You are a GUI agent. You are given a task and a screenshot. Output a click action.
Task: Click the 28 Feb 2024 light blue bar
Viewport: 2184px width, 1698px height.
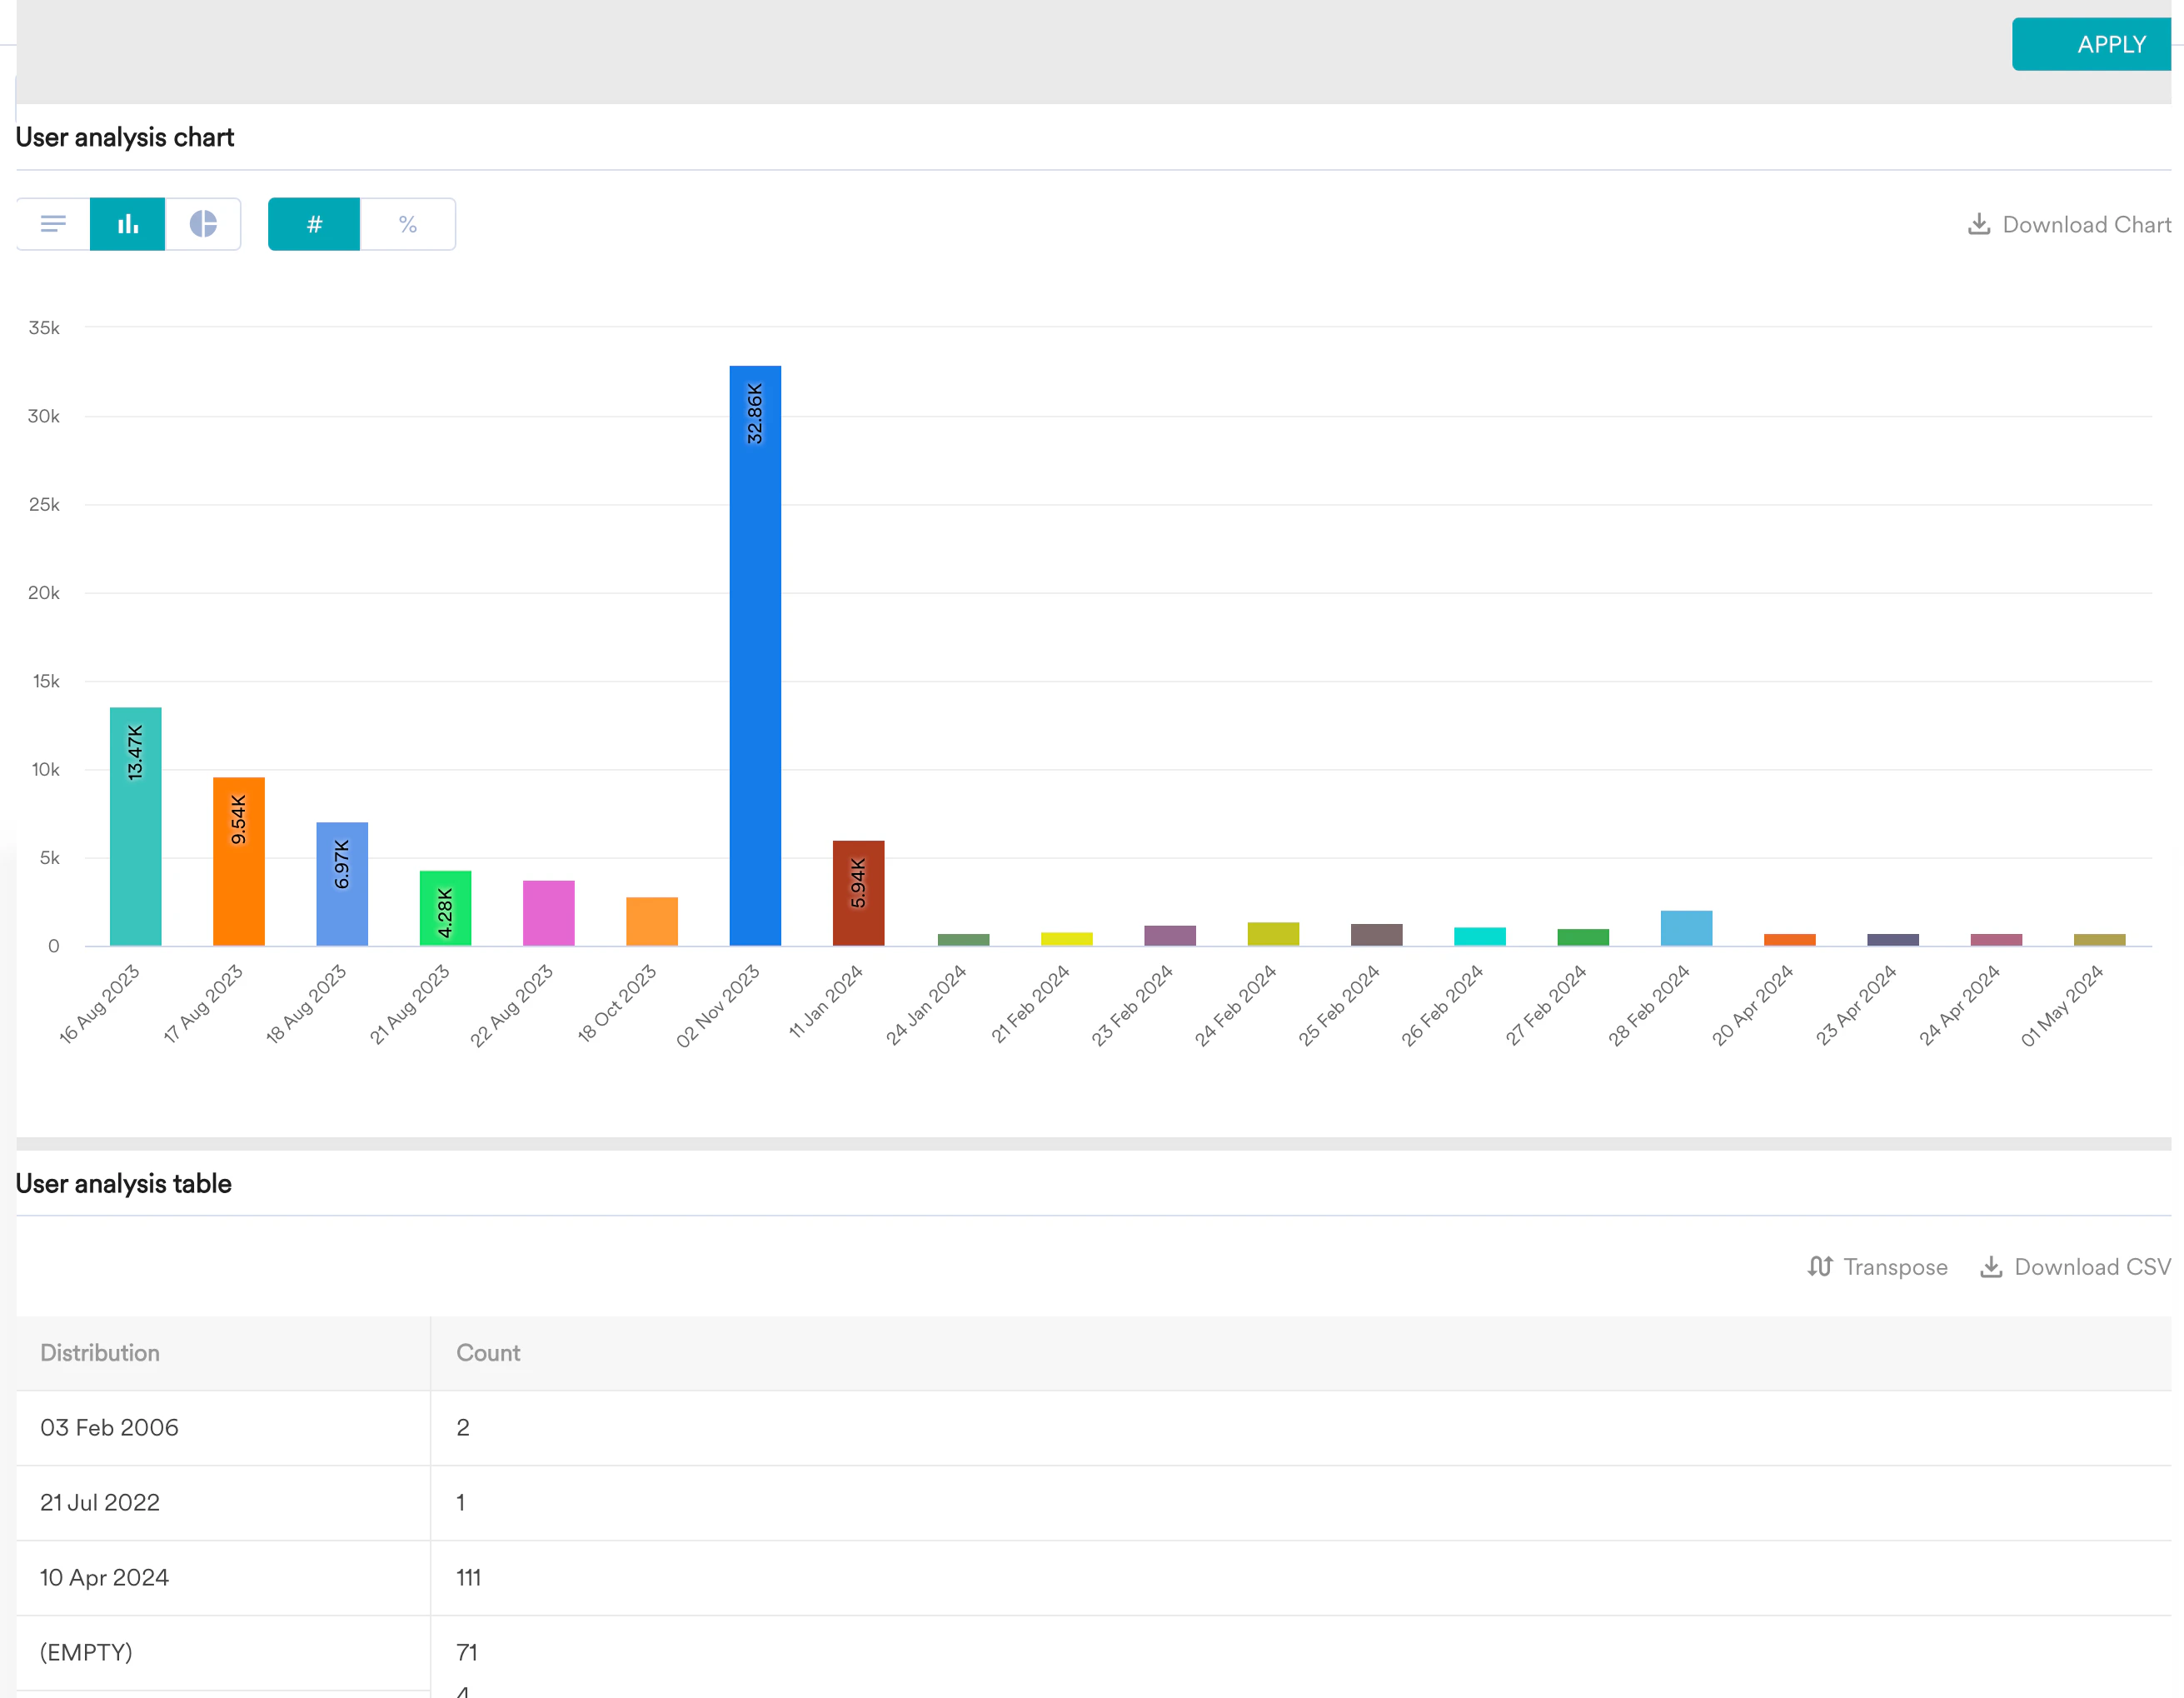click(x=1686, y=929)
